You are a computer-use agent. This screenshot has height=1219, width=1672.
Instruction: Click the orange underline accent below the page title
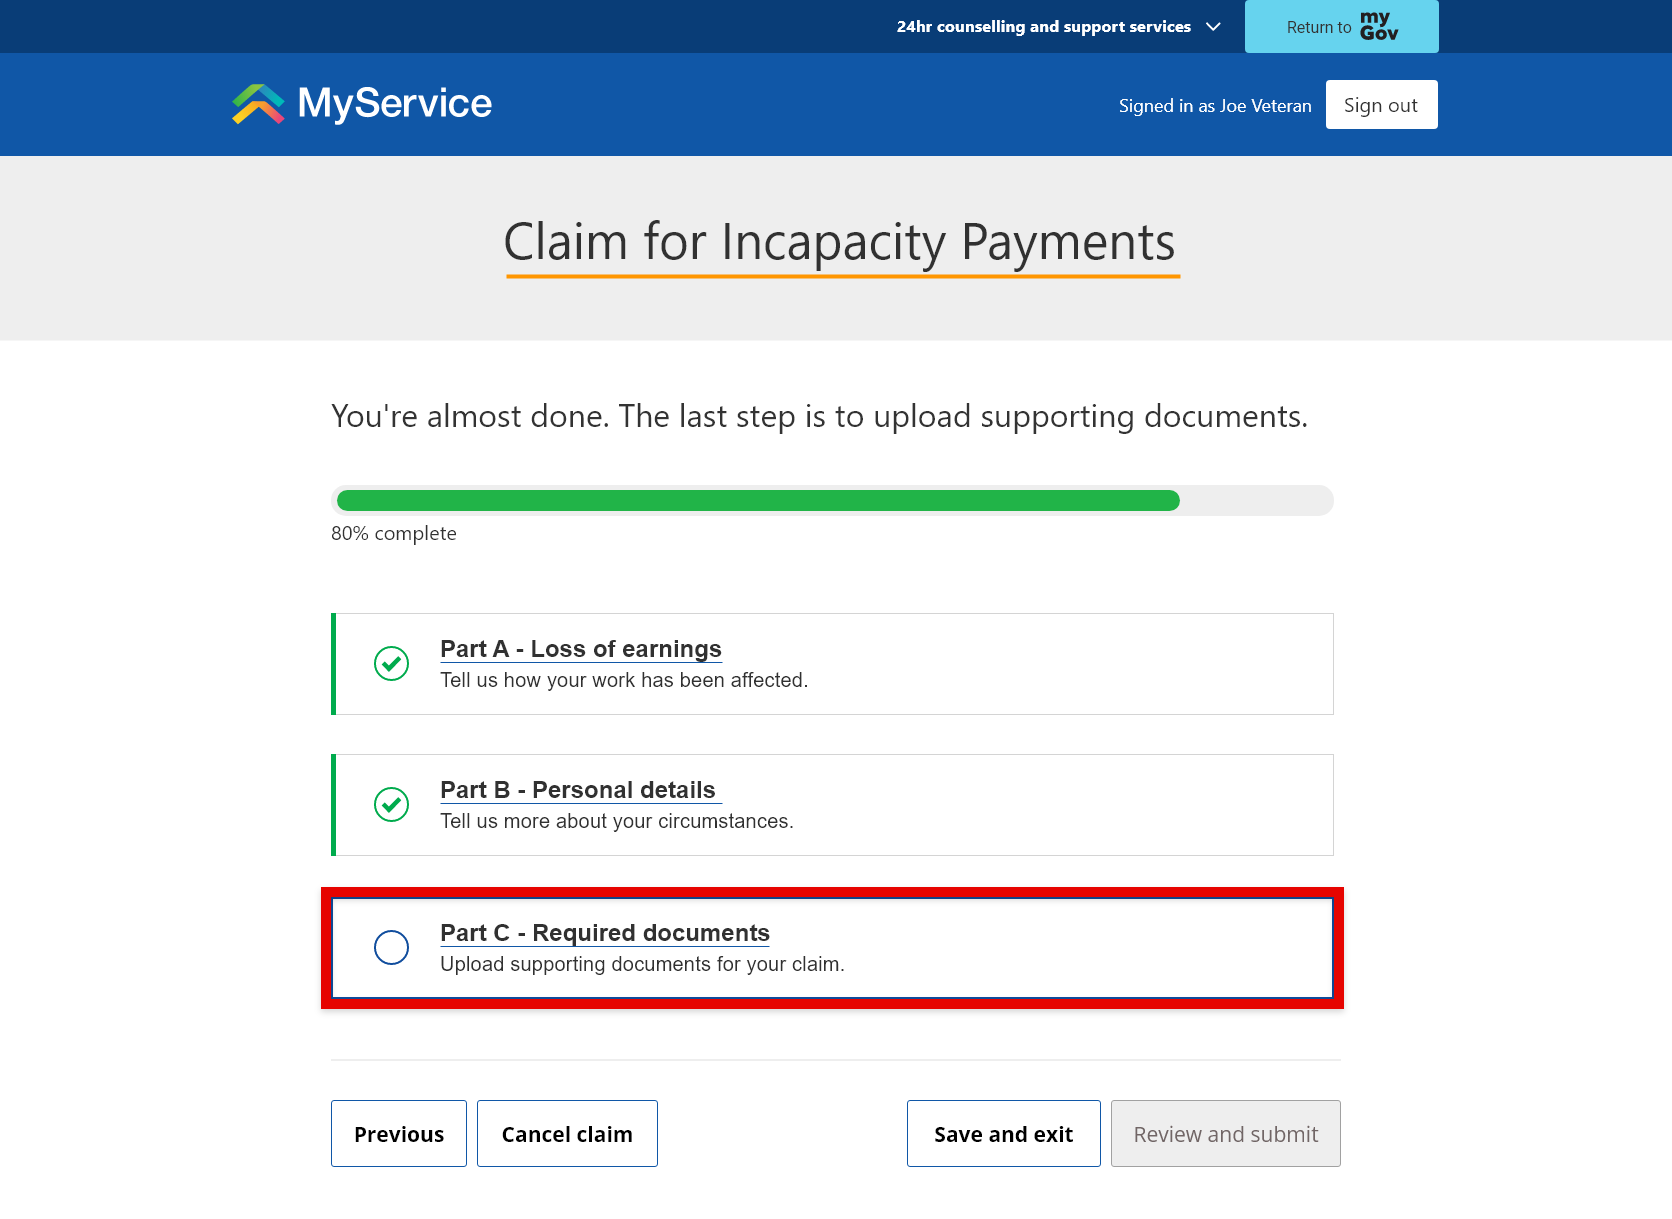841,274
